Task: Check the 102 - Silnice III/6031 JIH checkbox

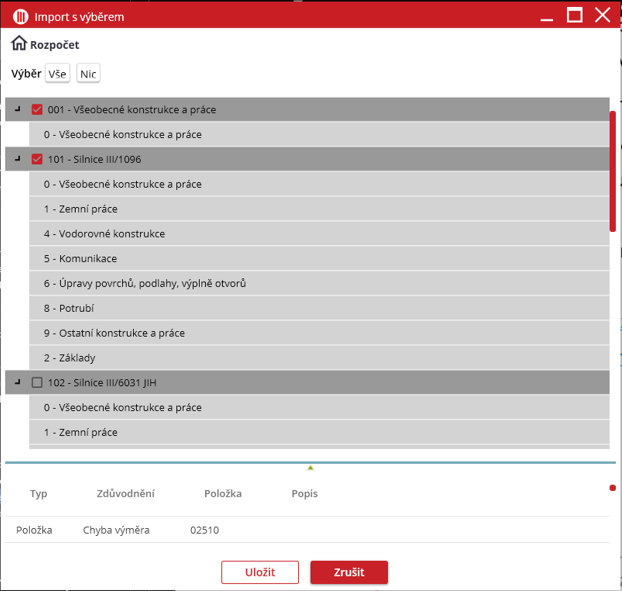Action: (37, 383)
